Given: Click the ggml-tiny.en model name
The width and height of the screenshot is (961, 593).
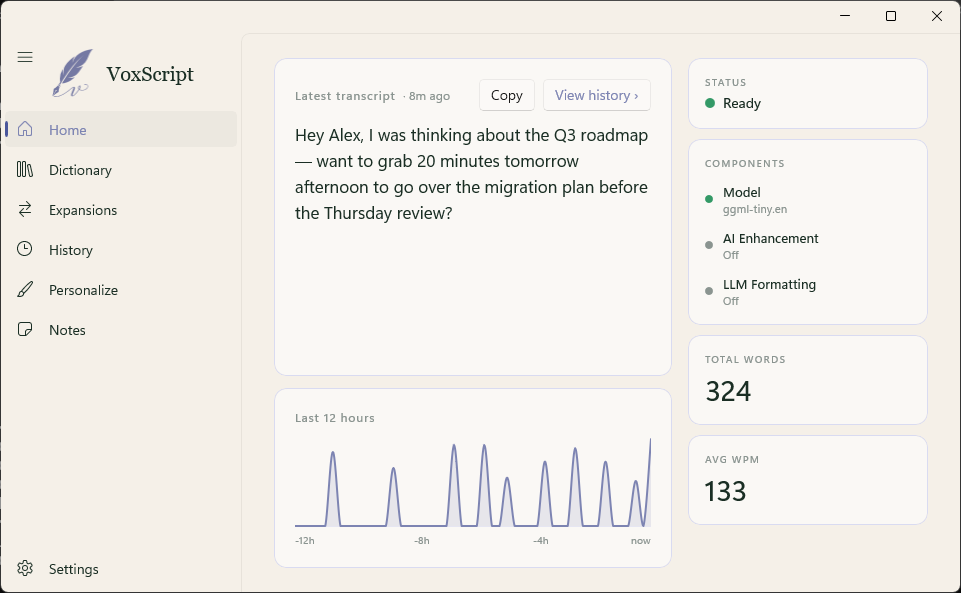Looking at the screenshot, I should click(x=754, y=209).
